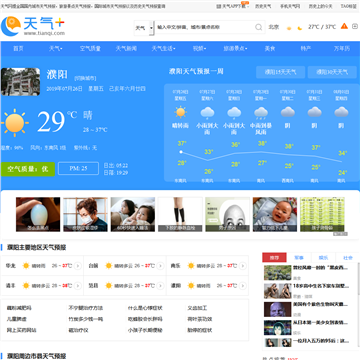Click the sun icon for 07月26日 forecast
Screen dimensions: 360x360
click(x=181, y=112)
